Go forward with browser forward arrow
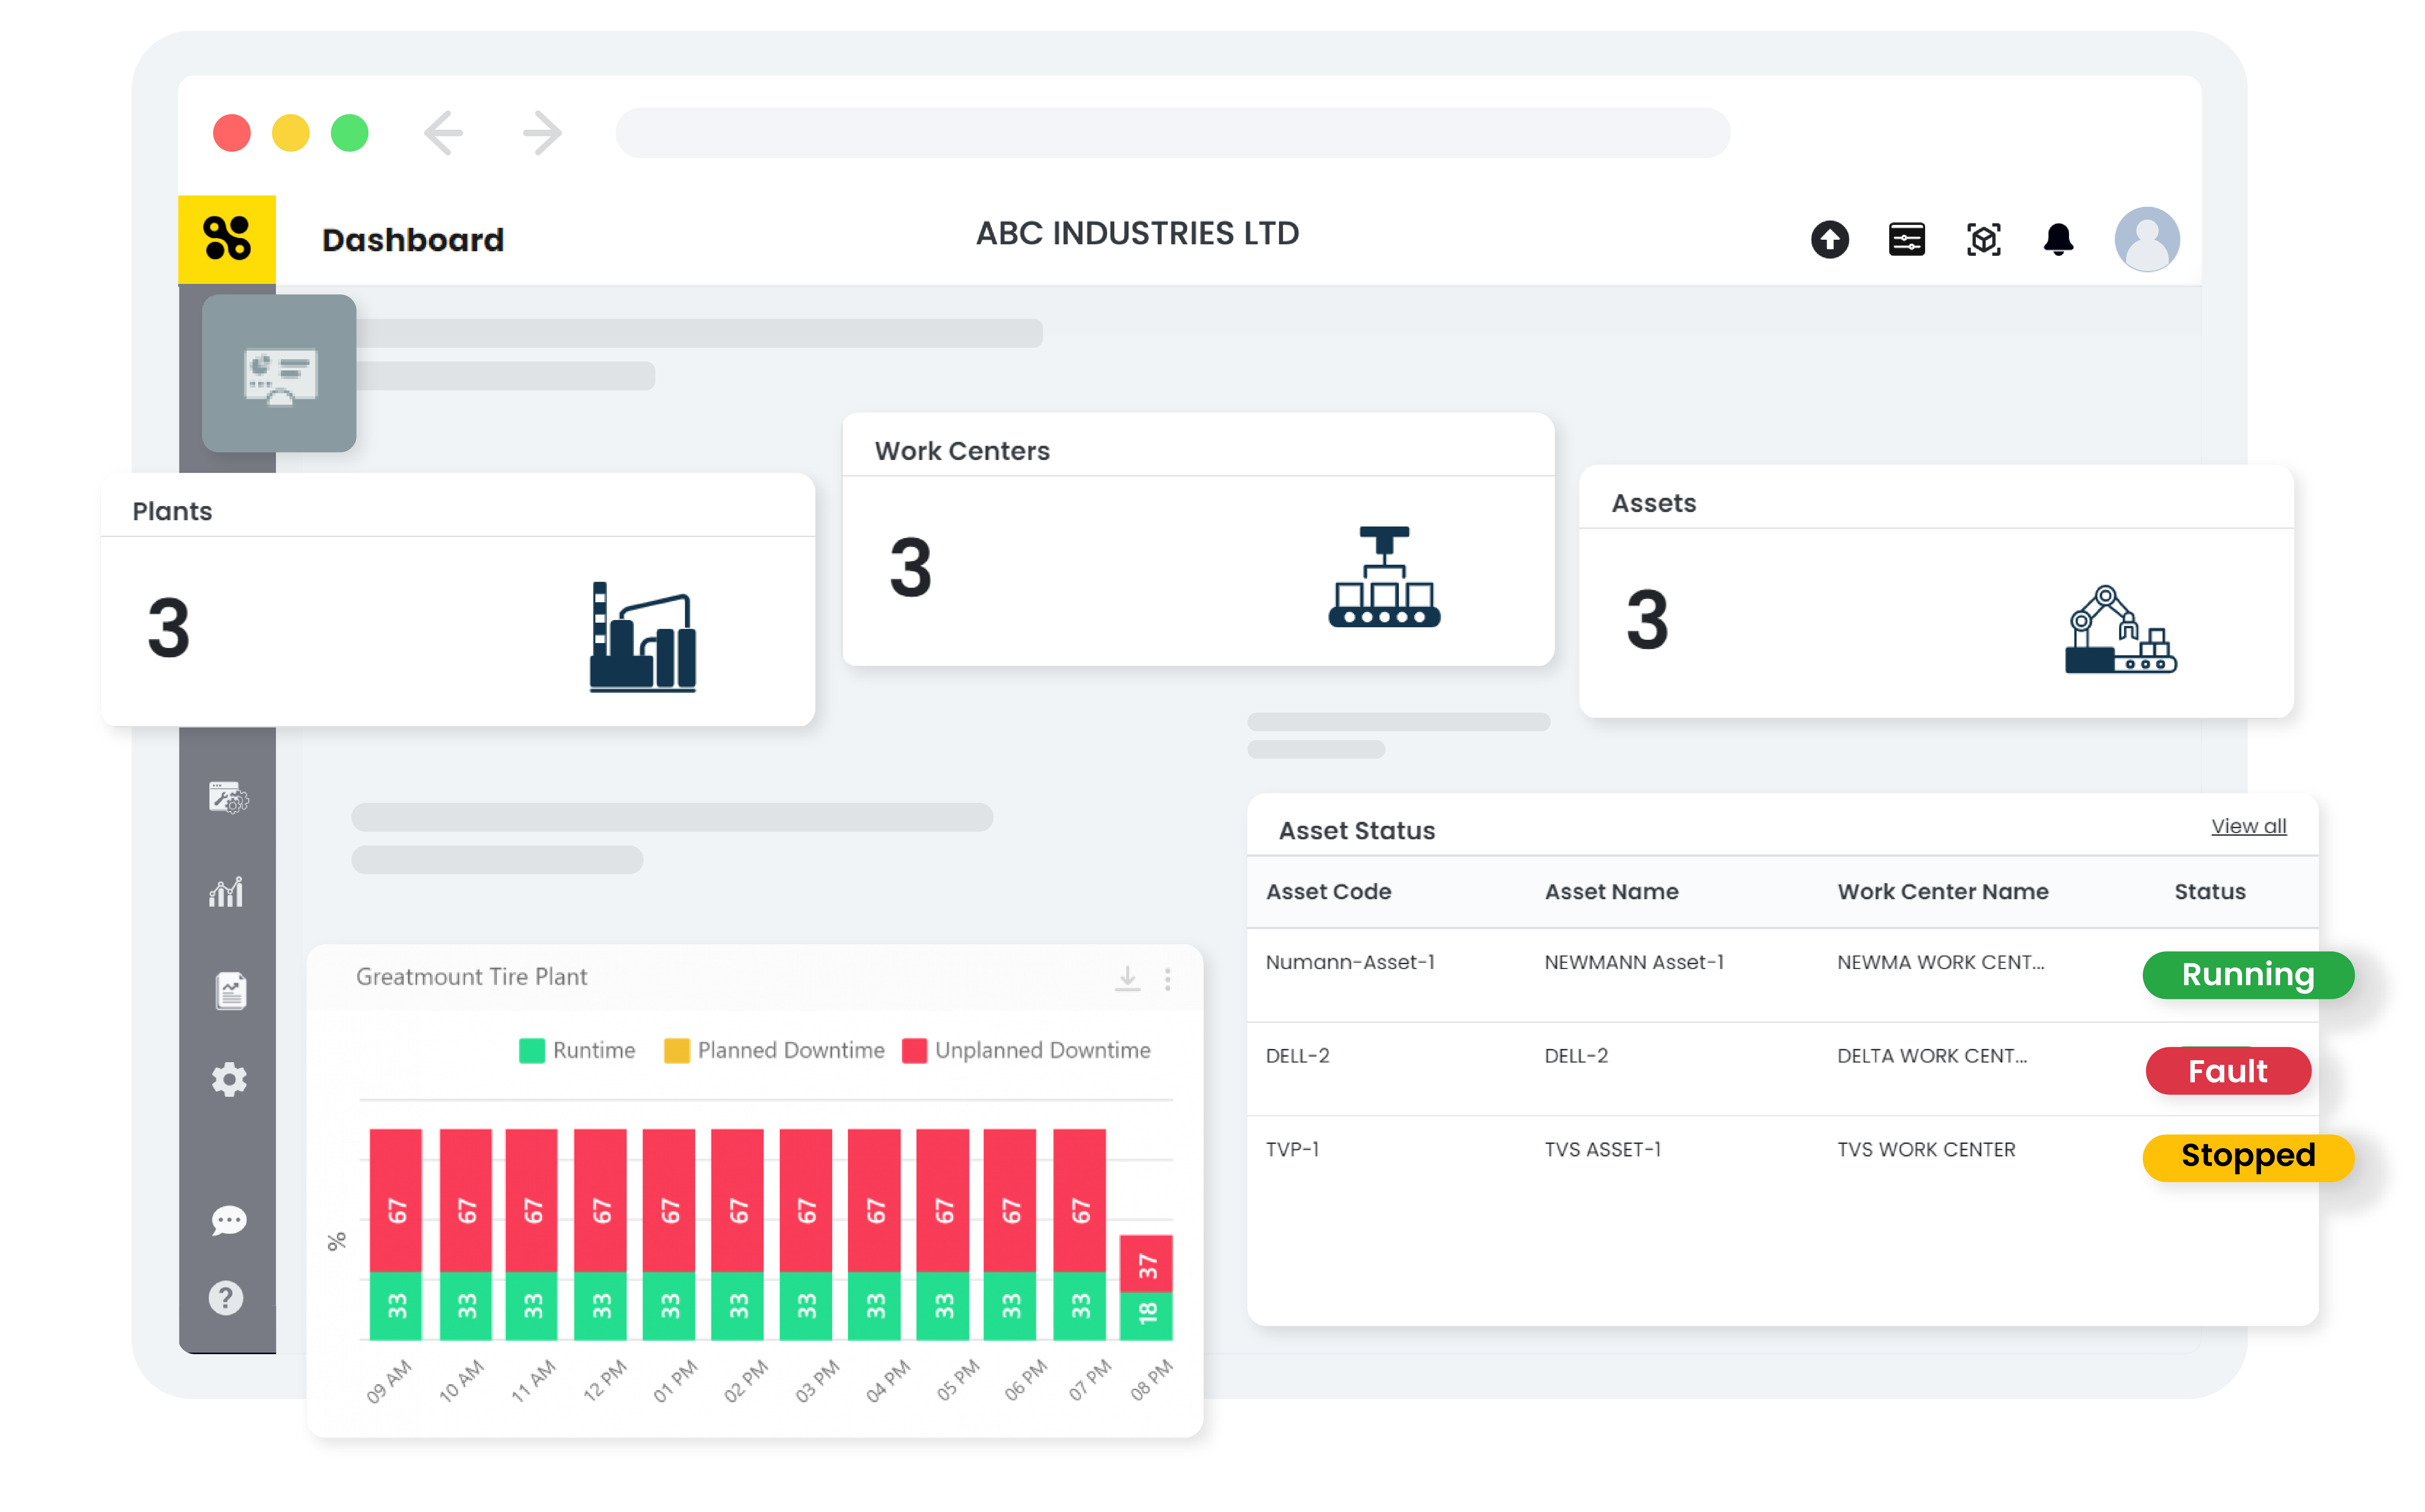 [542, 133]
